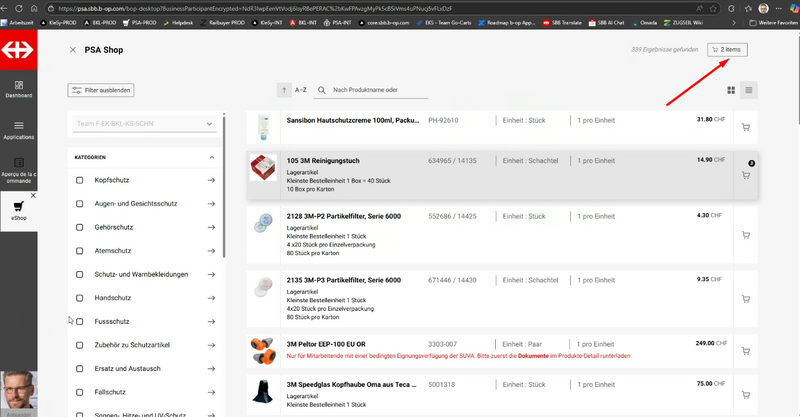Add Sansibon Hautschutzcreme to cart

click(x=746, y=127)
